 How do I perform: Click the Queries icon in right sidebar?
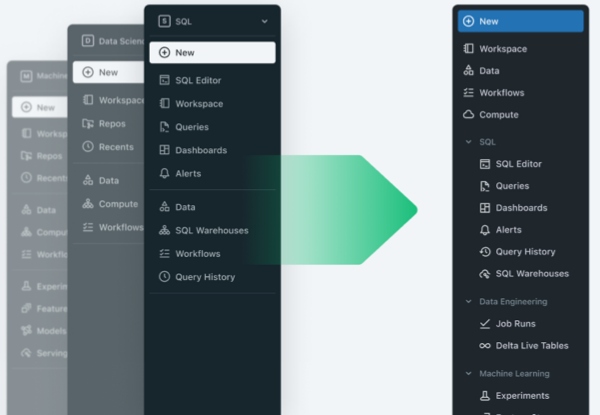tap(485, 186)
